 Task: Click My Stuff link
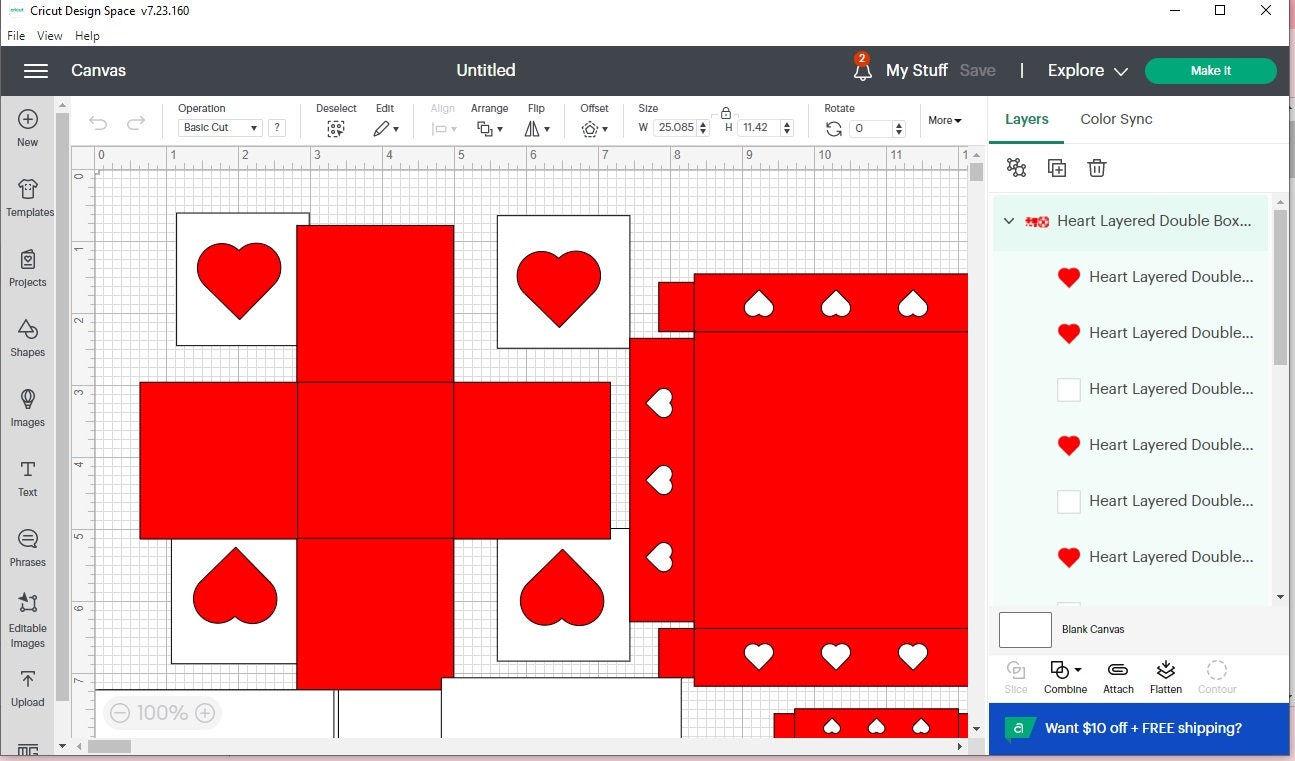click(916, 71)
